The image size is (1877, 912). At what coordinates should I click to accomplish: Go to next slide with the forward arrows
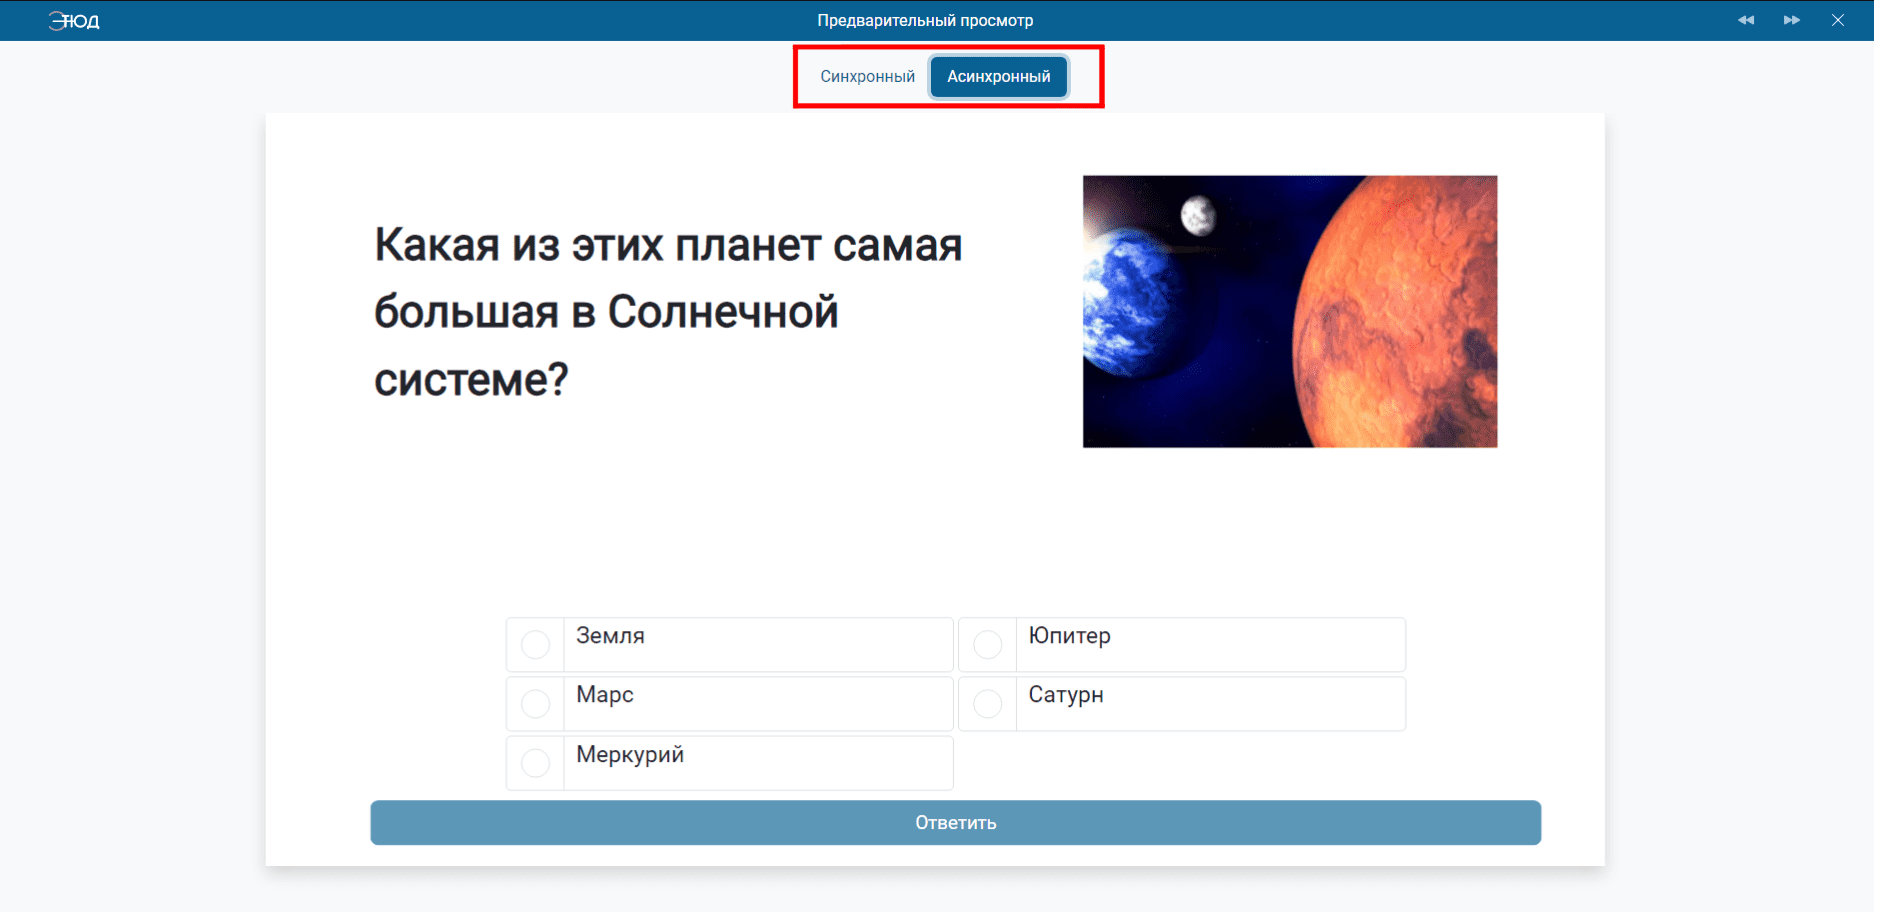[x=1792, y=20]
